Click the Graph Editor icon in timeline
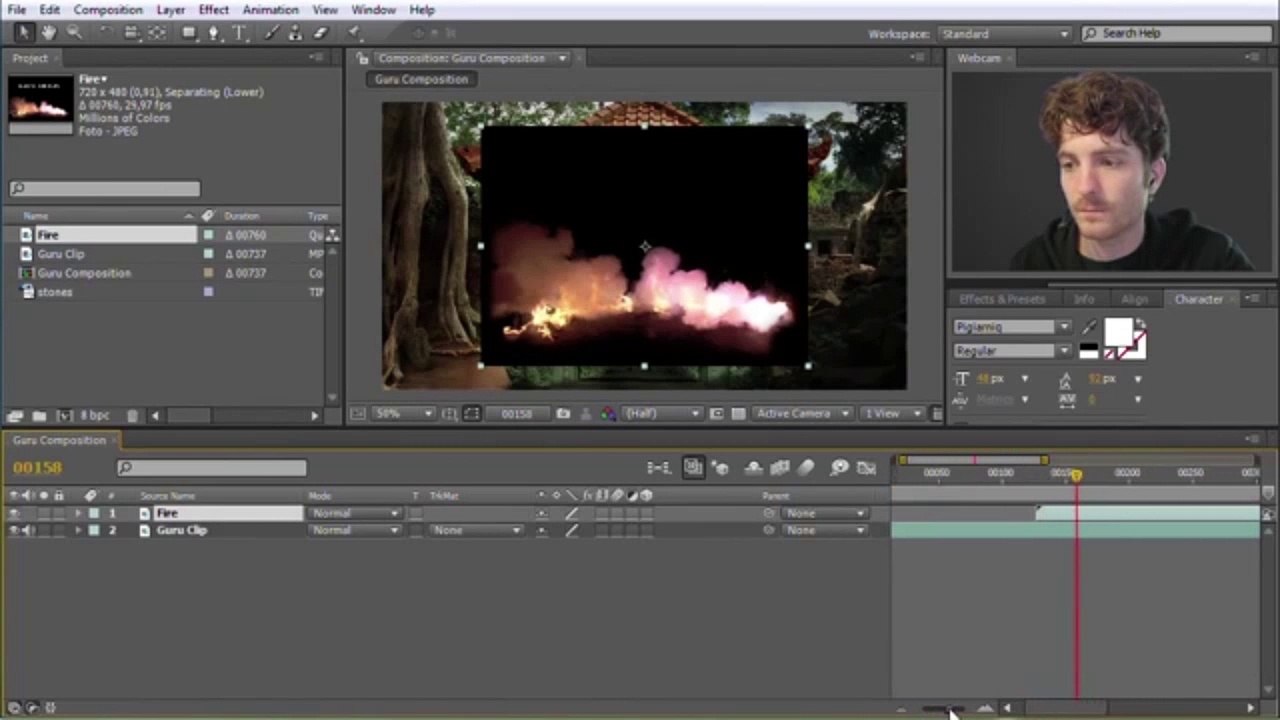1280x720 pixels. pyautogui.click(x=867, y=467)
